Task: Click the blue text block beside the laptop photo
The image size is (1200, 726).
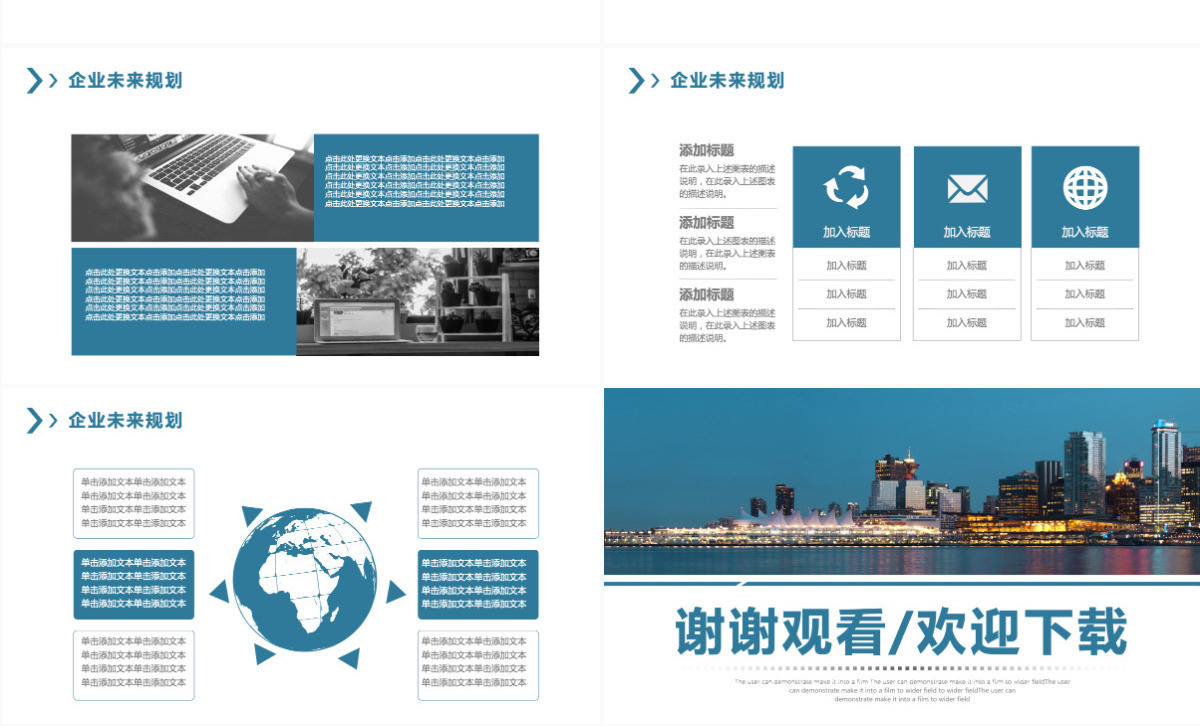Action: [427, 188]
